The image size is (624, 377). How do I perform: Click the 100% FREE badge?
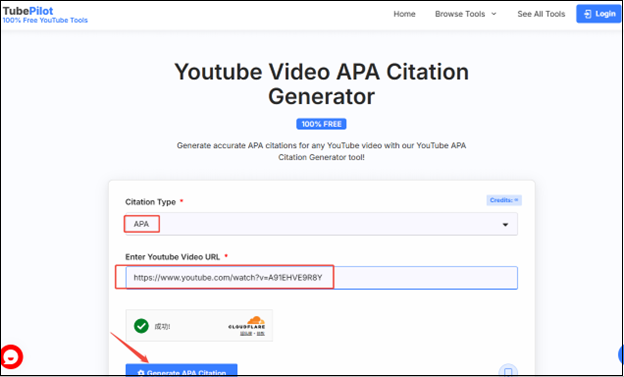point(321,124)
